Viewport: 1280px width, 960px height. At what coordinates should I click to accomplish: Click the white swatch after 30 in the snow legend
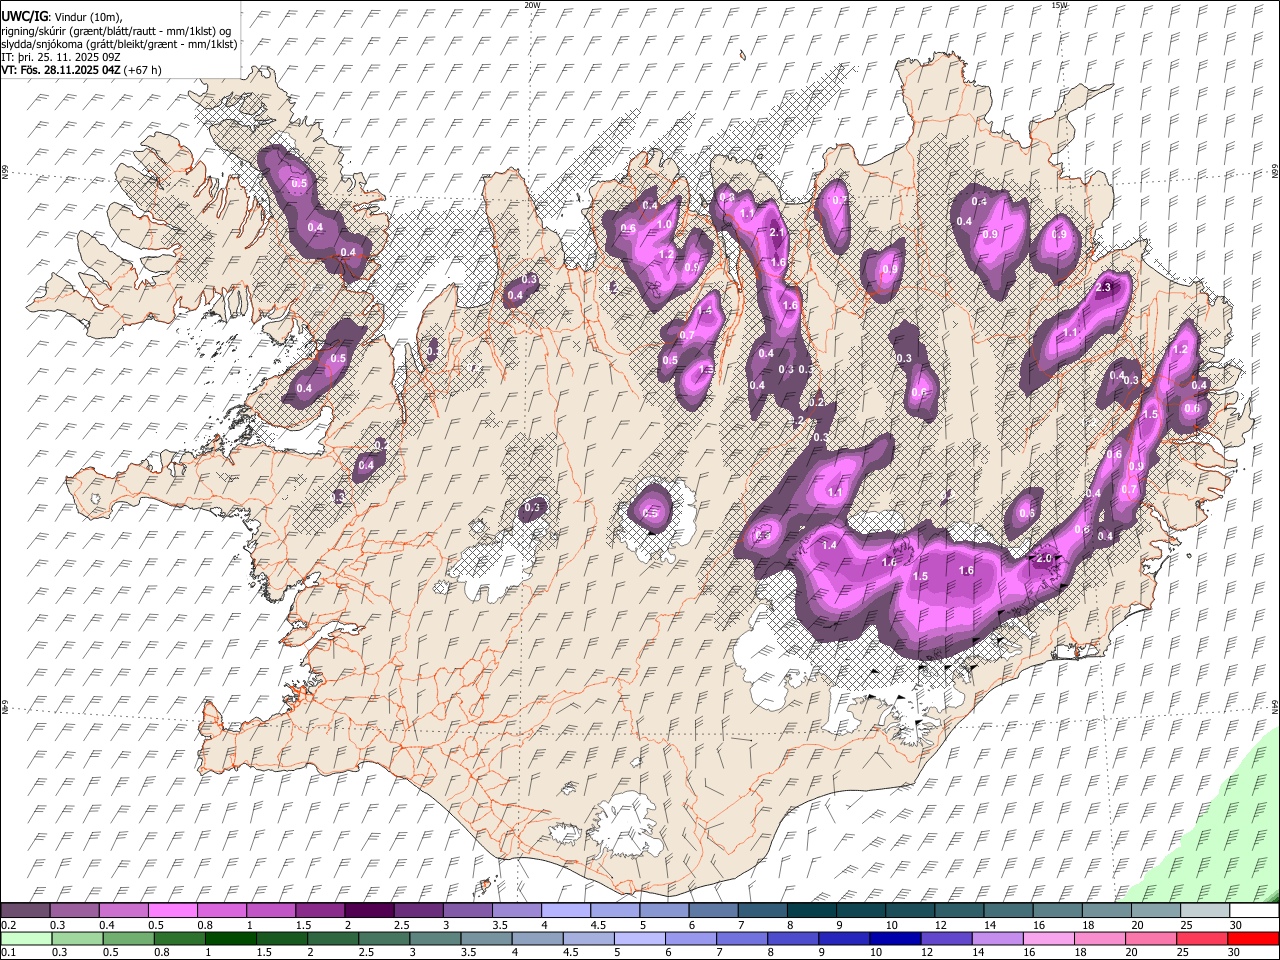coord(1254,911)
